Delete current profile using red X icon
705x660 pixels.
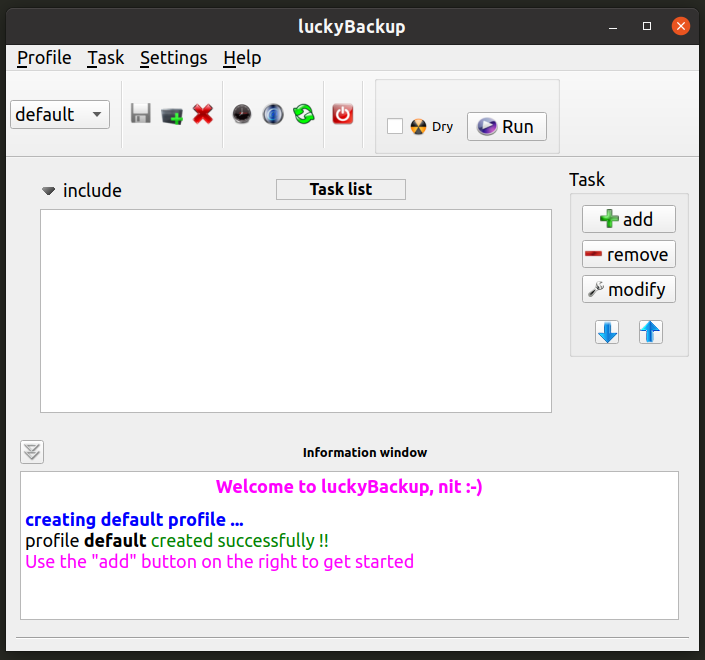tap(203, 114)
